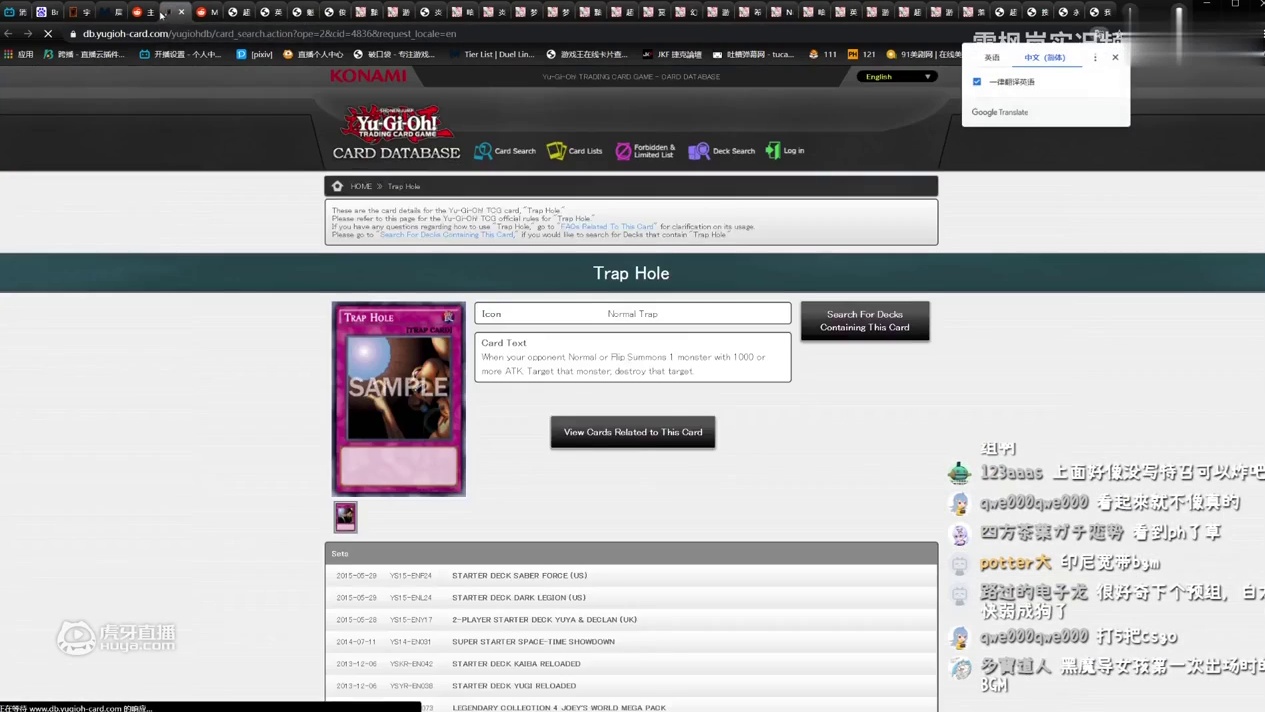The image size is (1265, 712).
Task: Open the 跨播 - 直播云插件 bookmark
Action: click(84, 54)
